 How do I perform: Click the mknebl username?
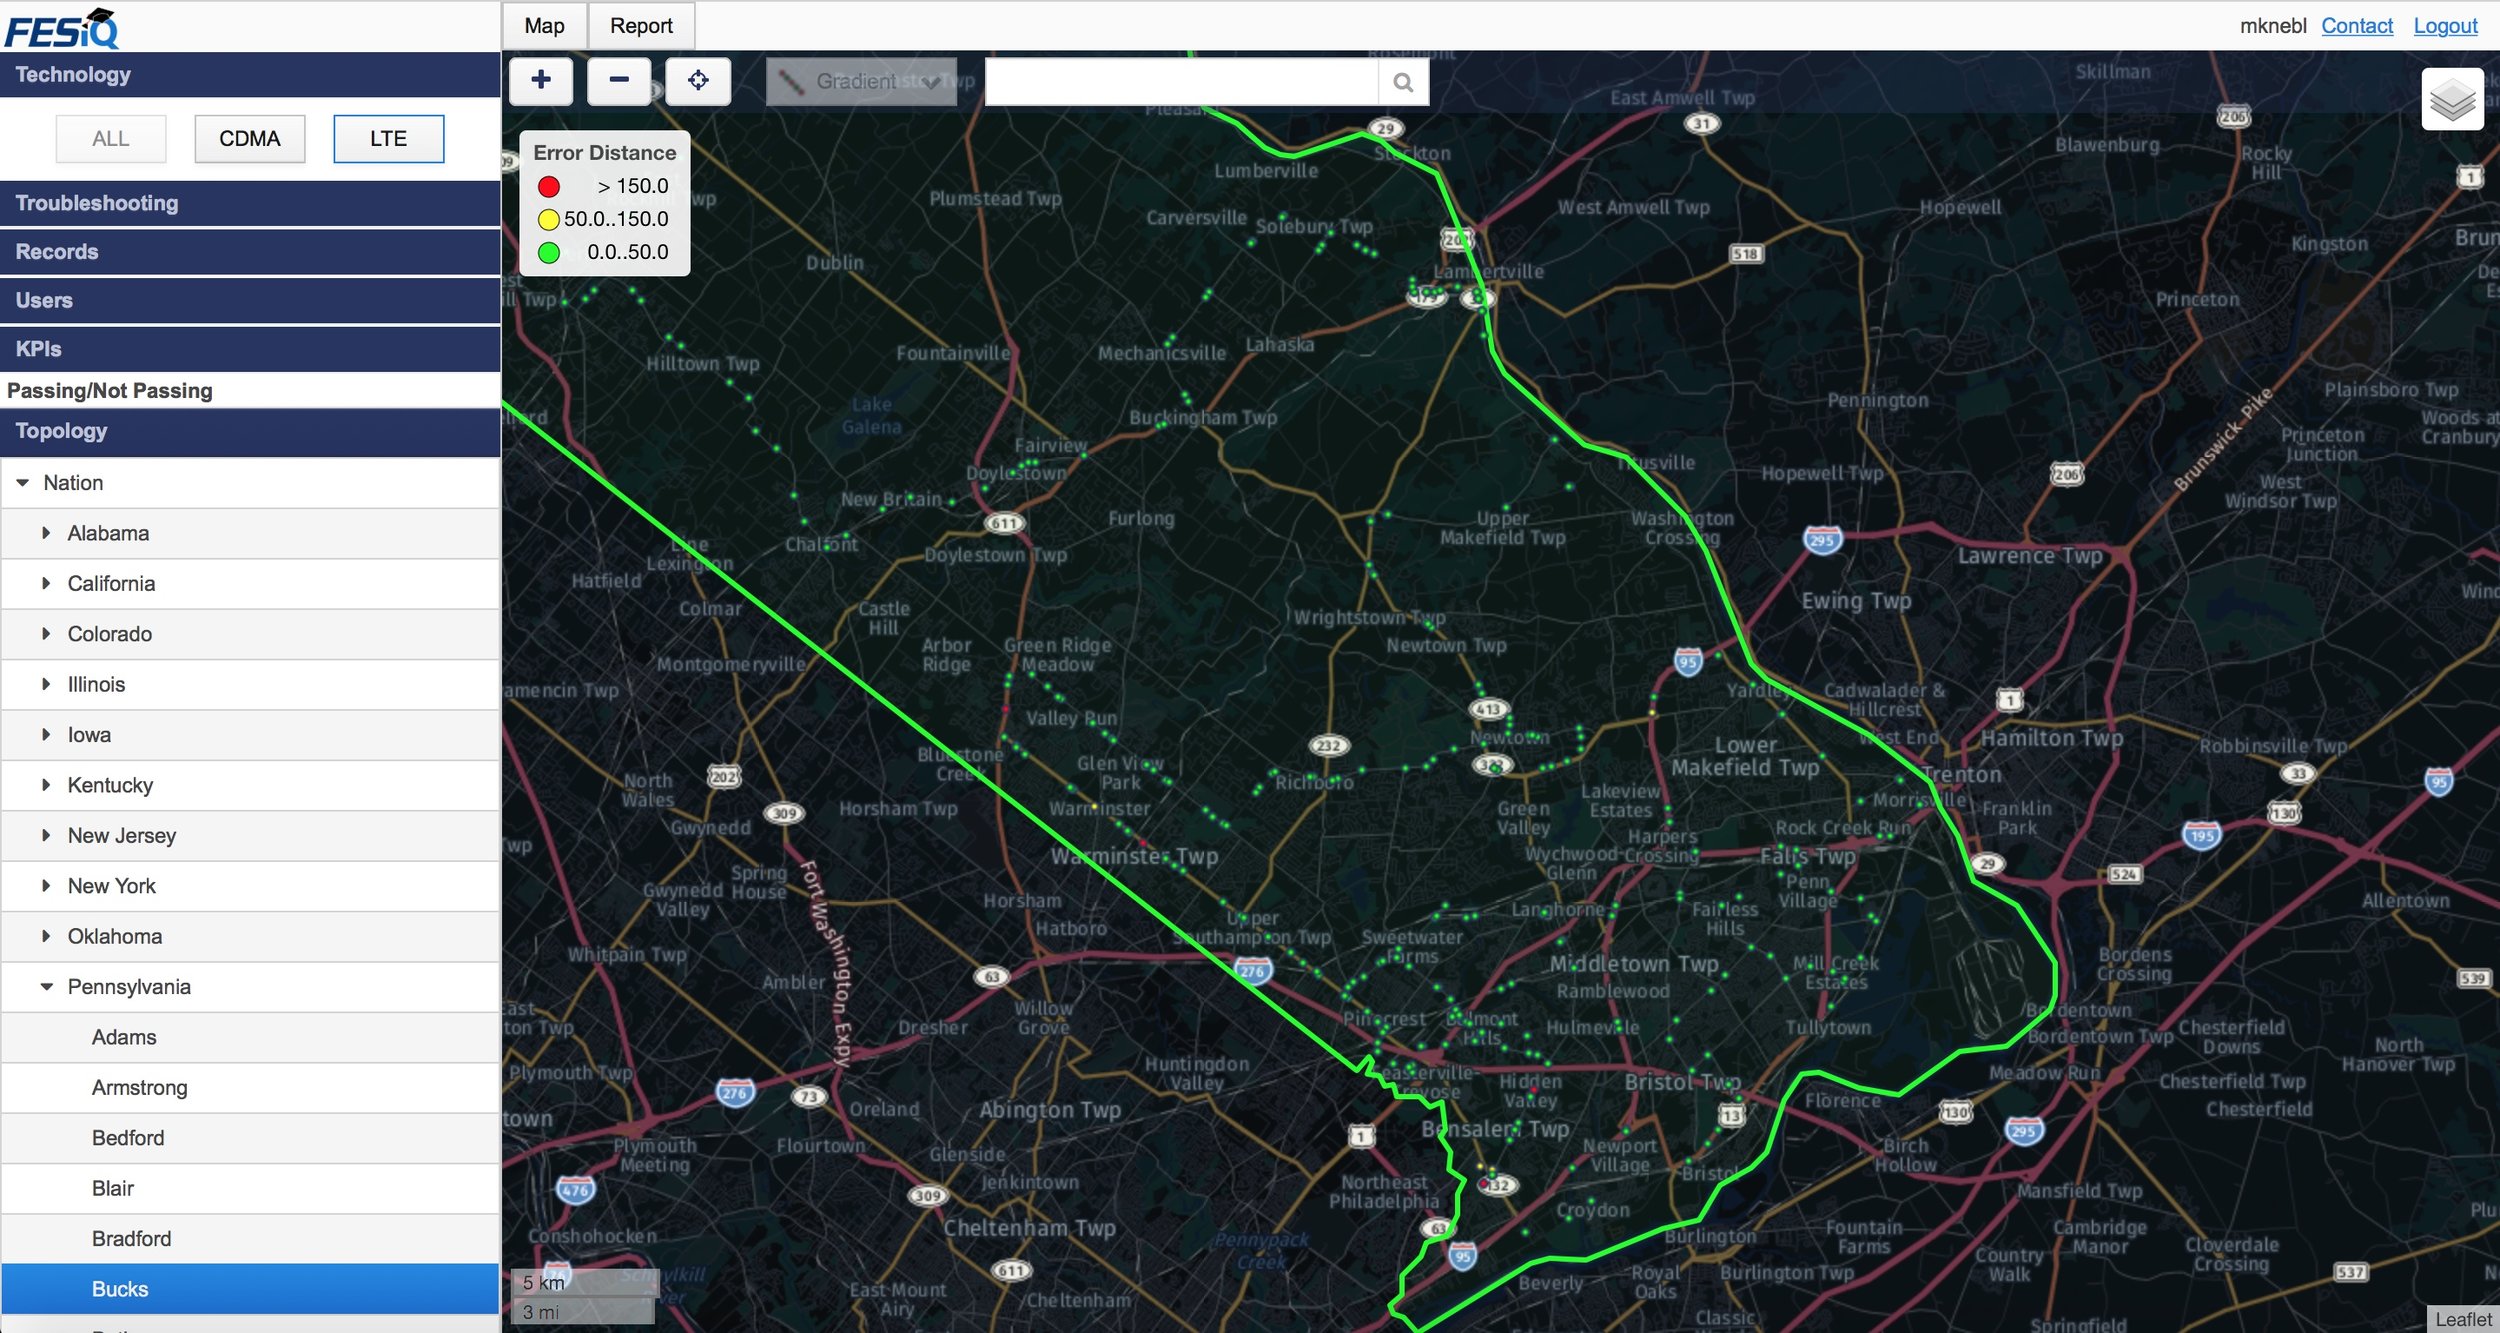coord(2273,26)
